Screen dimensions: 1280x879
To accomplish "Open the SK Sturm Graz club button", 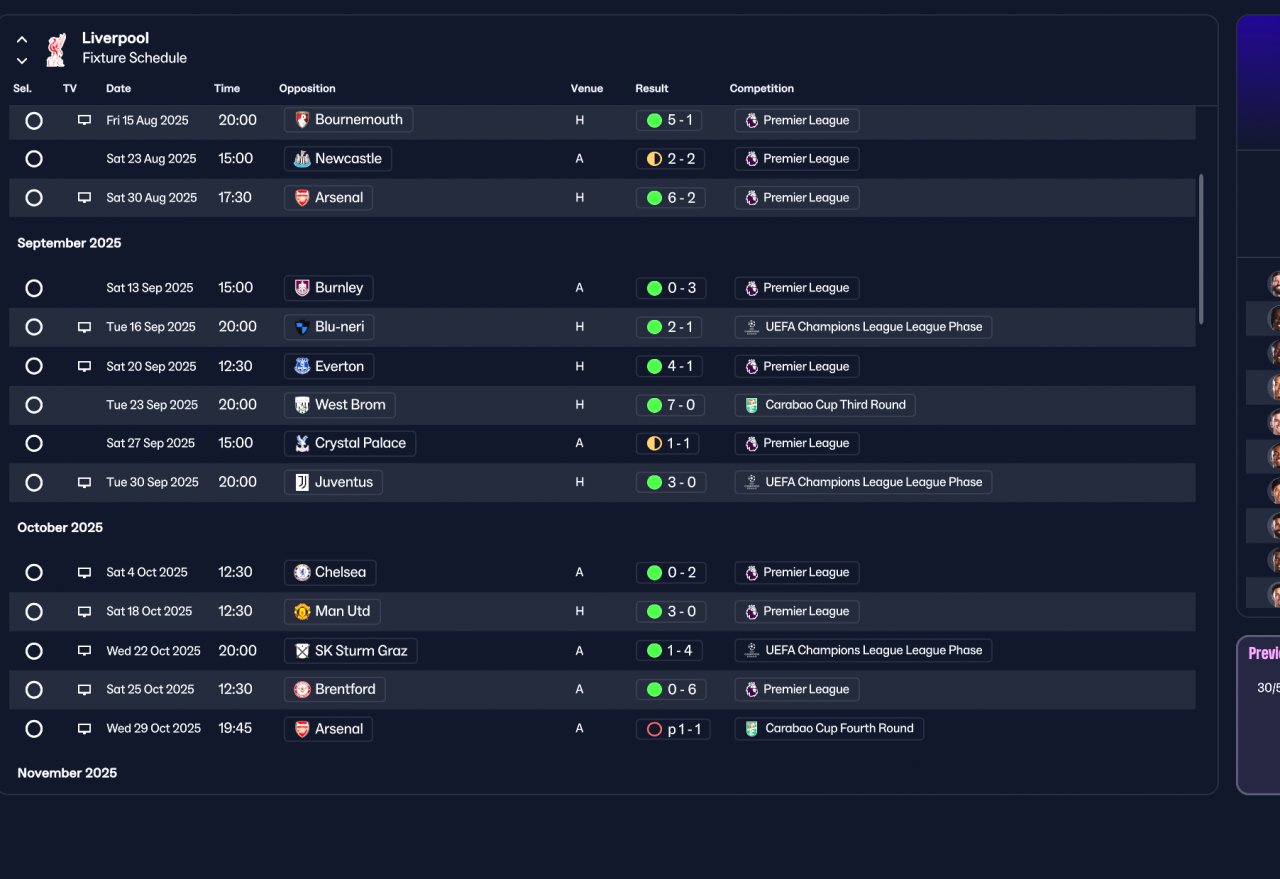I will click(351, 651).
